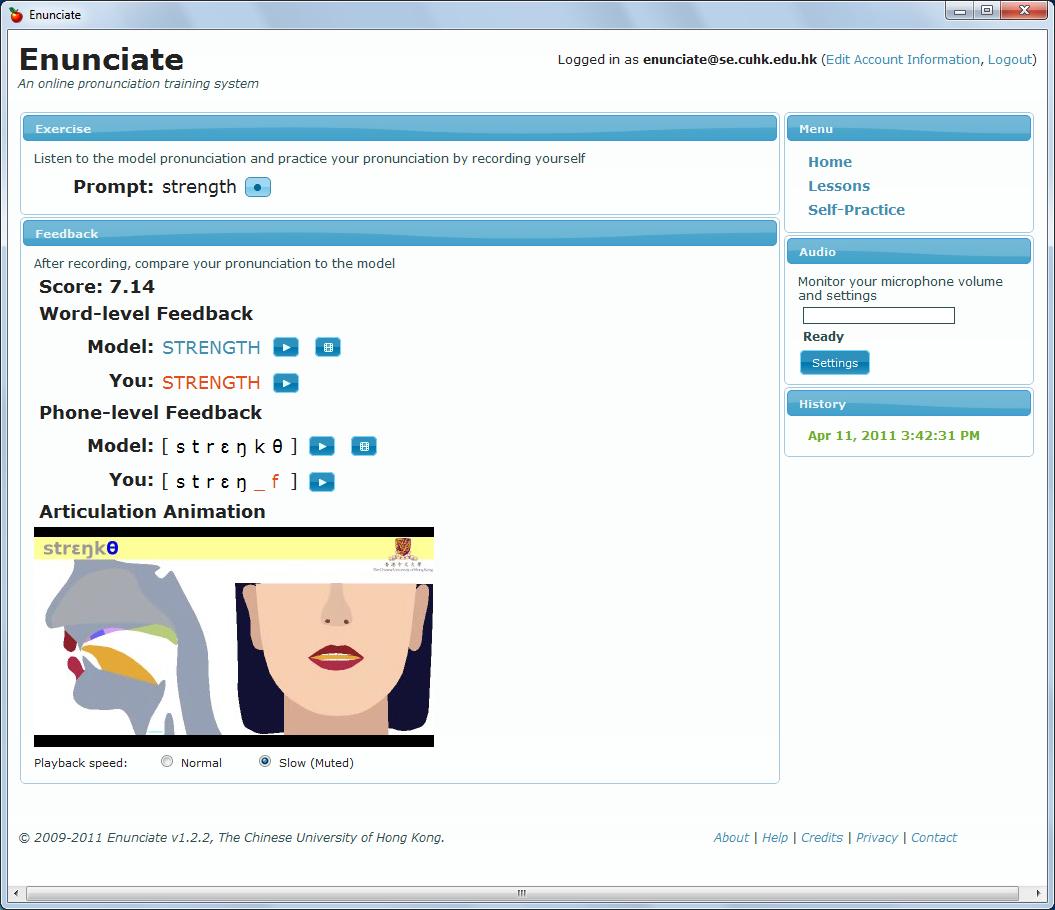Open the Credits footer link
Viewport: 1055px width, 910px height.
coord(822,837)
